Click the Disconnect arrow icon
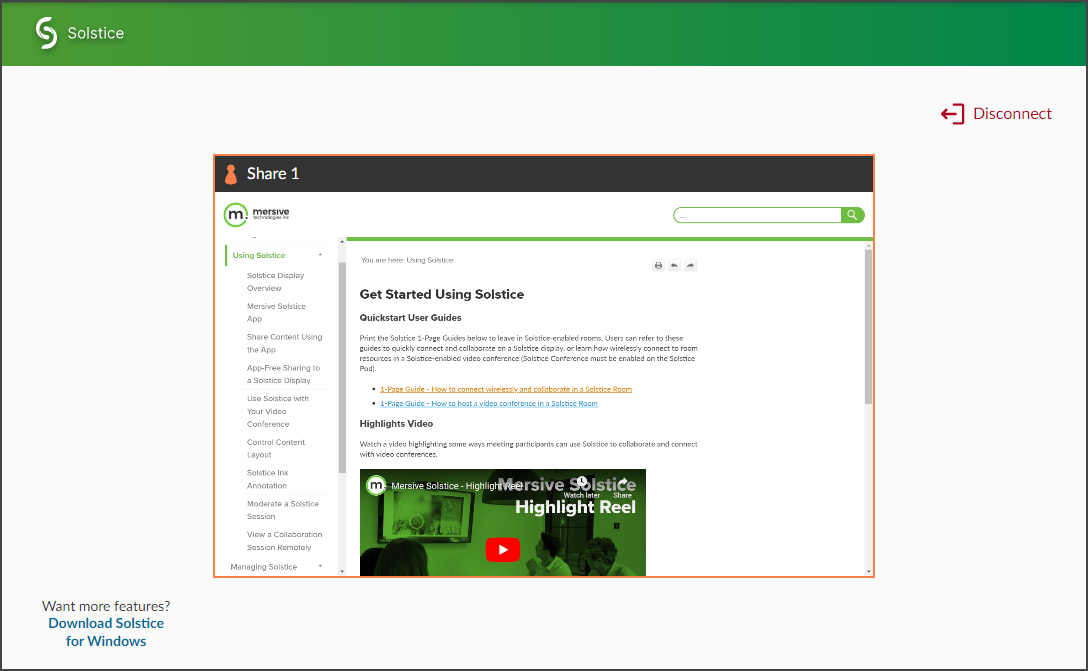Viewport: 1088px width, 671px height. click(953, 114)
